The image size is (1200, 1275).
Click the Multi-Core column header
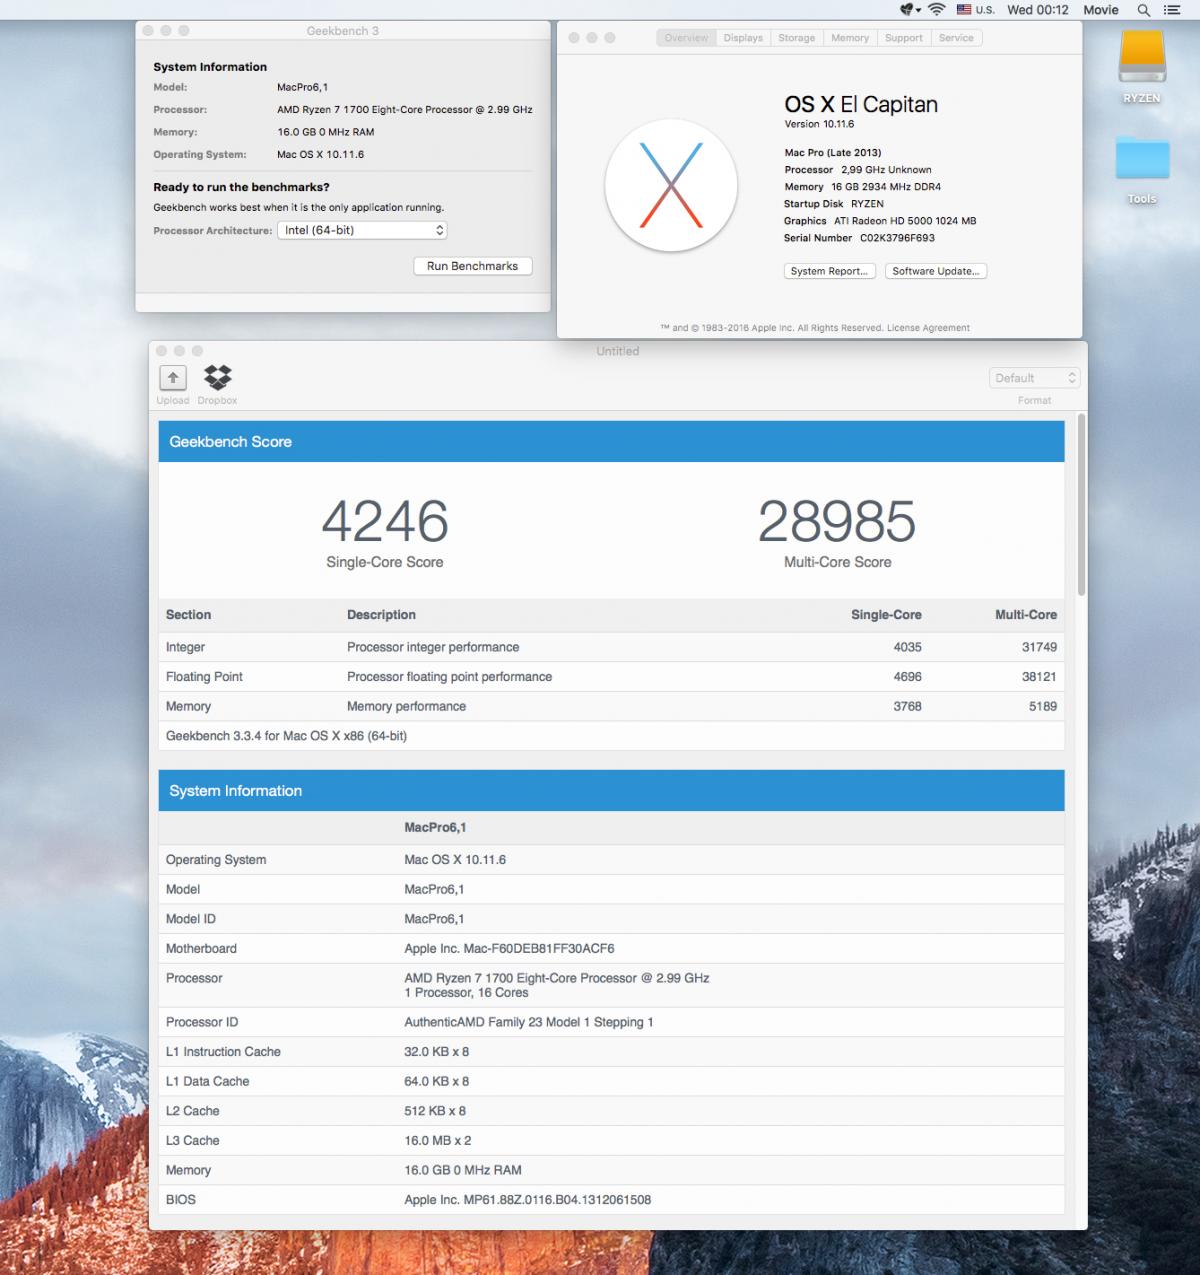point(1026,615)
